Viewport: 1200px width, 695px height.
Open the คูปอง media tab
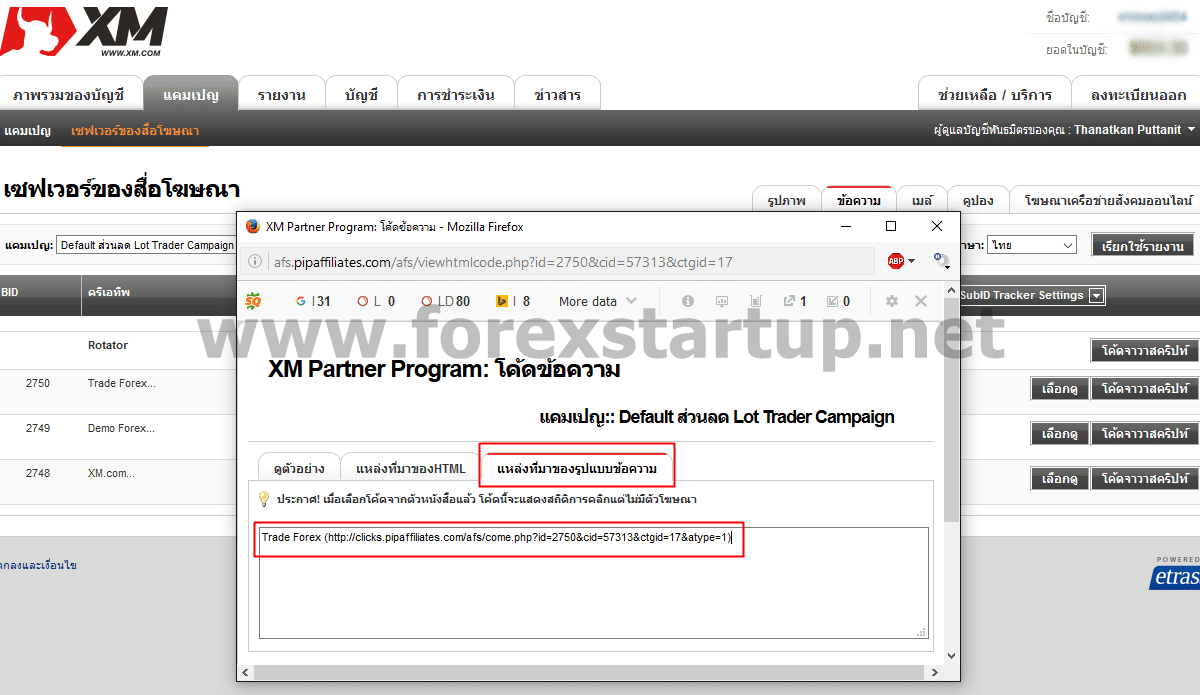978,199
